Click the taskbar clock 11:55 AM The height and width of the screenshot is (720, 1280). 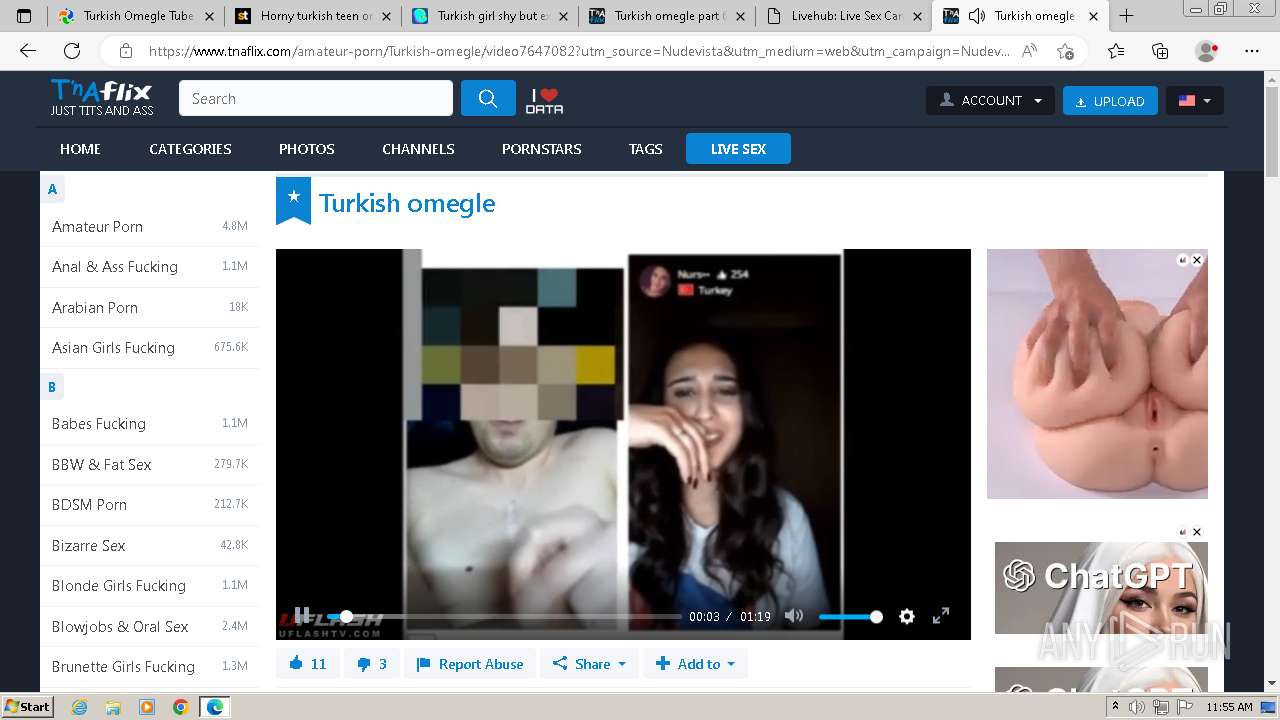pyautogui.click(x=1229, y=707)
